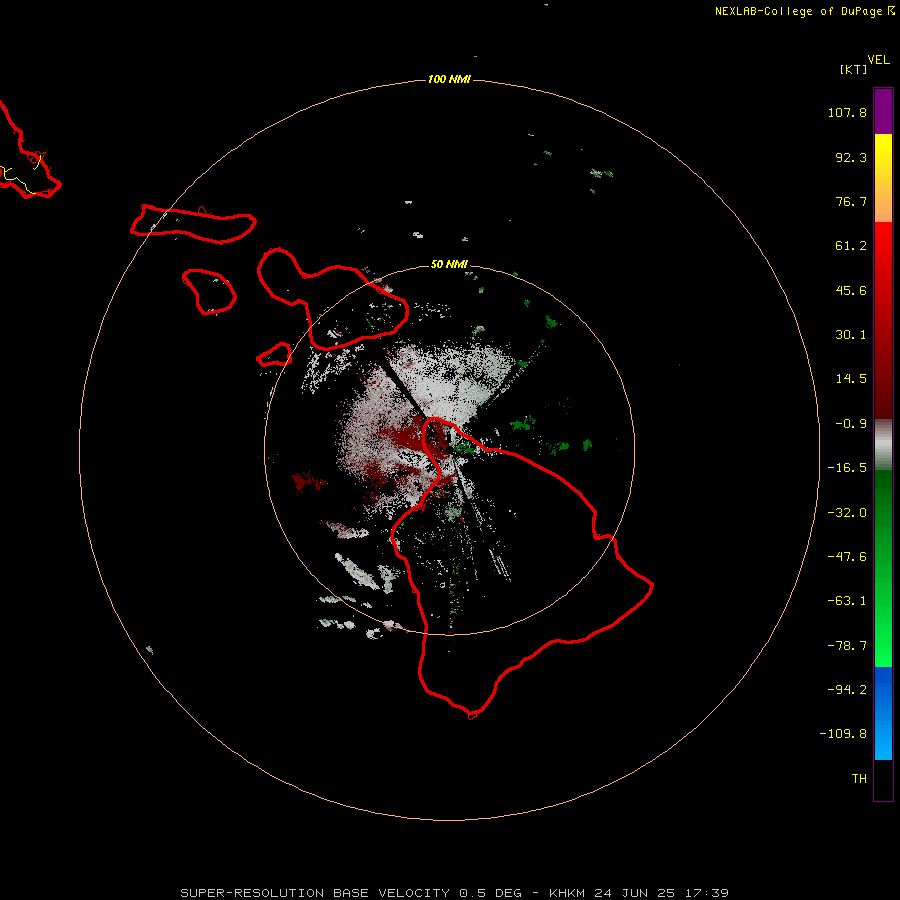Click the 61.2 legend value
This screenshot has width=900, height=900.
(x=851, y=246)
